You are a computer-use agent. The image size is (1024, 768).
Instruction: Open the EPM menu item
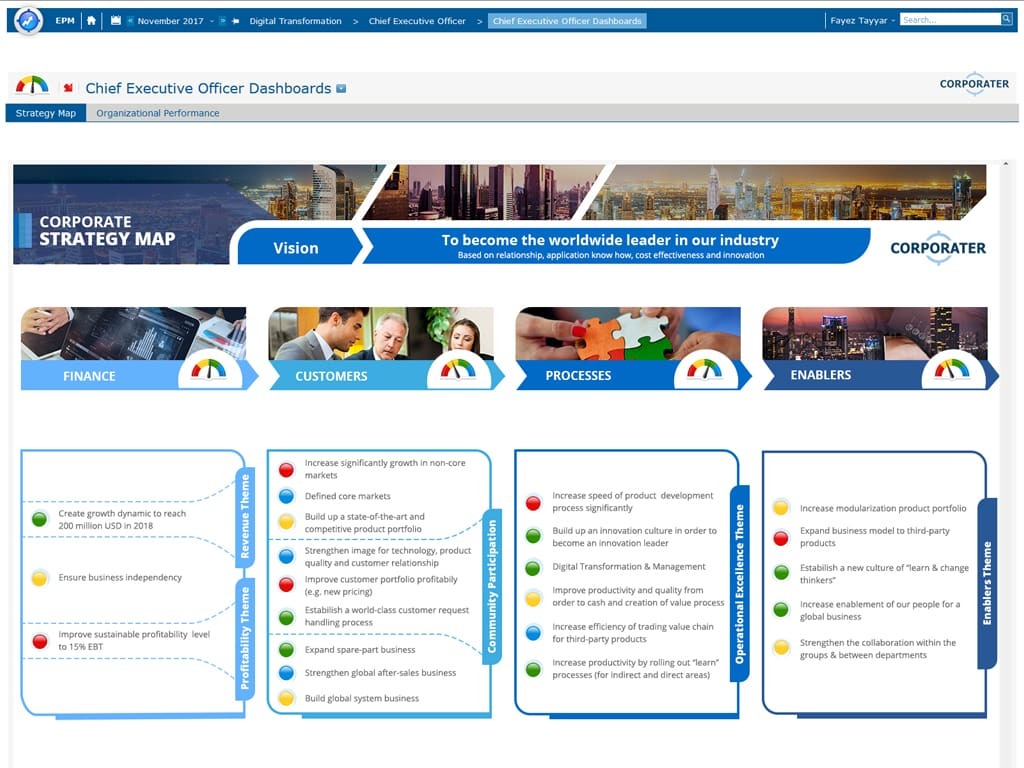[65, 20]
